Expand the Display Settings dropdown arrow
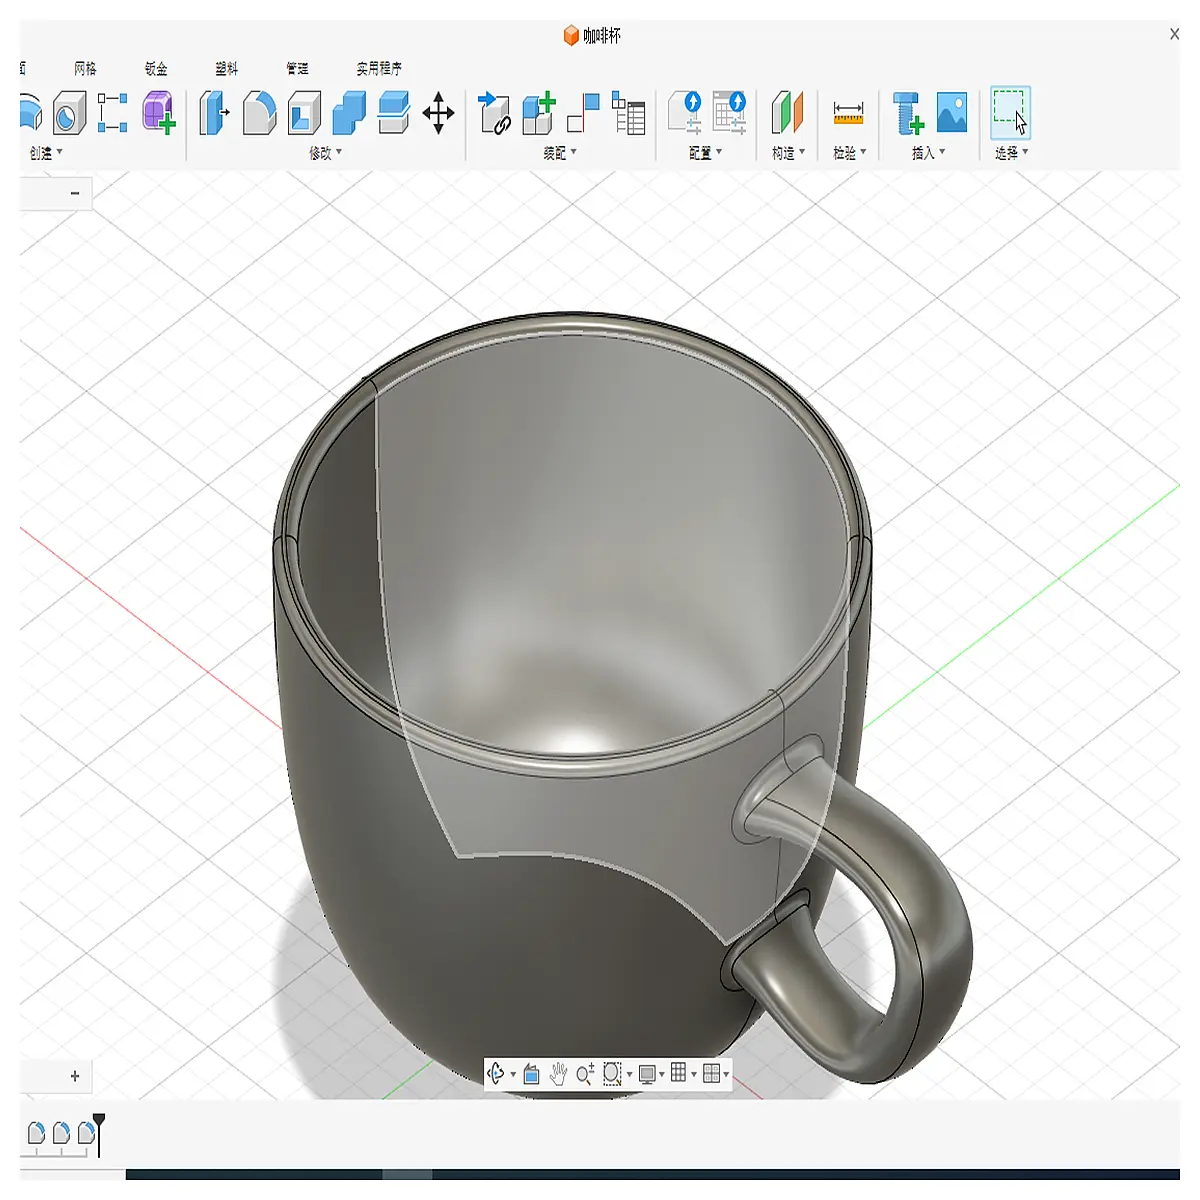 tap(662, 1075)
